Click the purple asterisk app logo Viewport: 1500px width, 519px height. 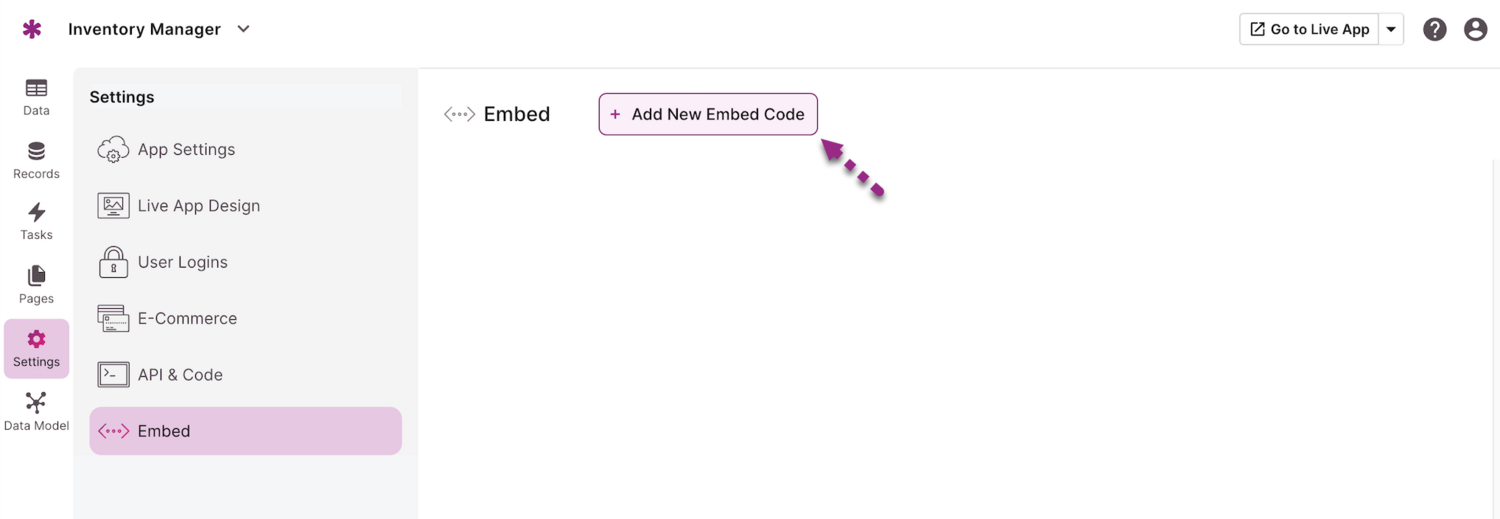pyautogui.click(x=32, y=29)
